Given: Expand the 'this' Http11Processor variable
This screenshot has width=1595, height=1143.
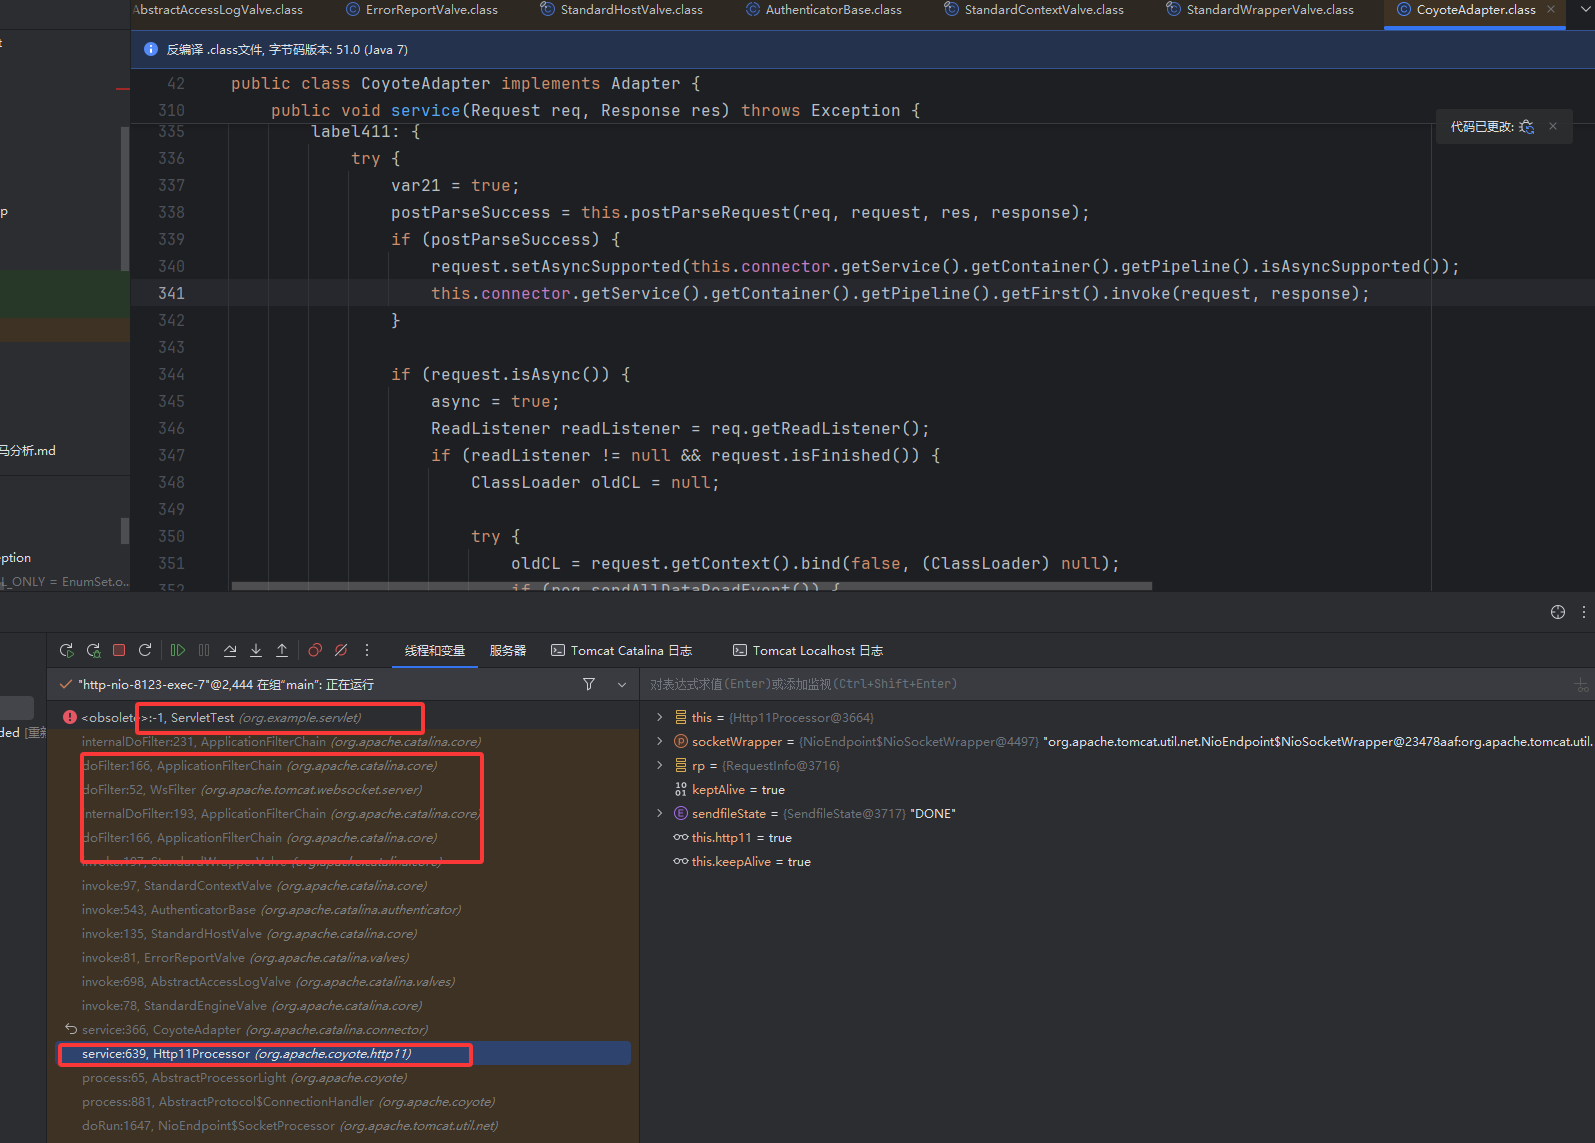Looking at the screenshot, I should point(659,717).
